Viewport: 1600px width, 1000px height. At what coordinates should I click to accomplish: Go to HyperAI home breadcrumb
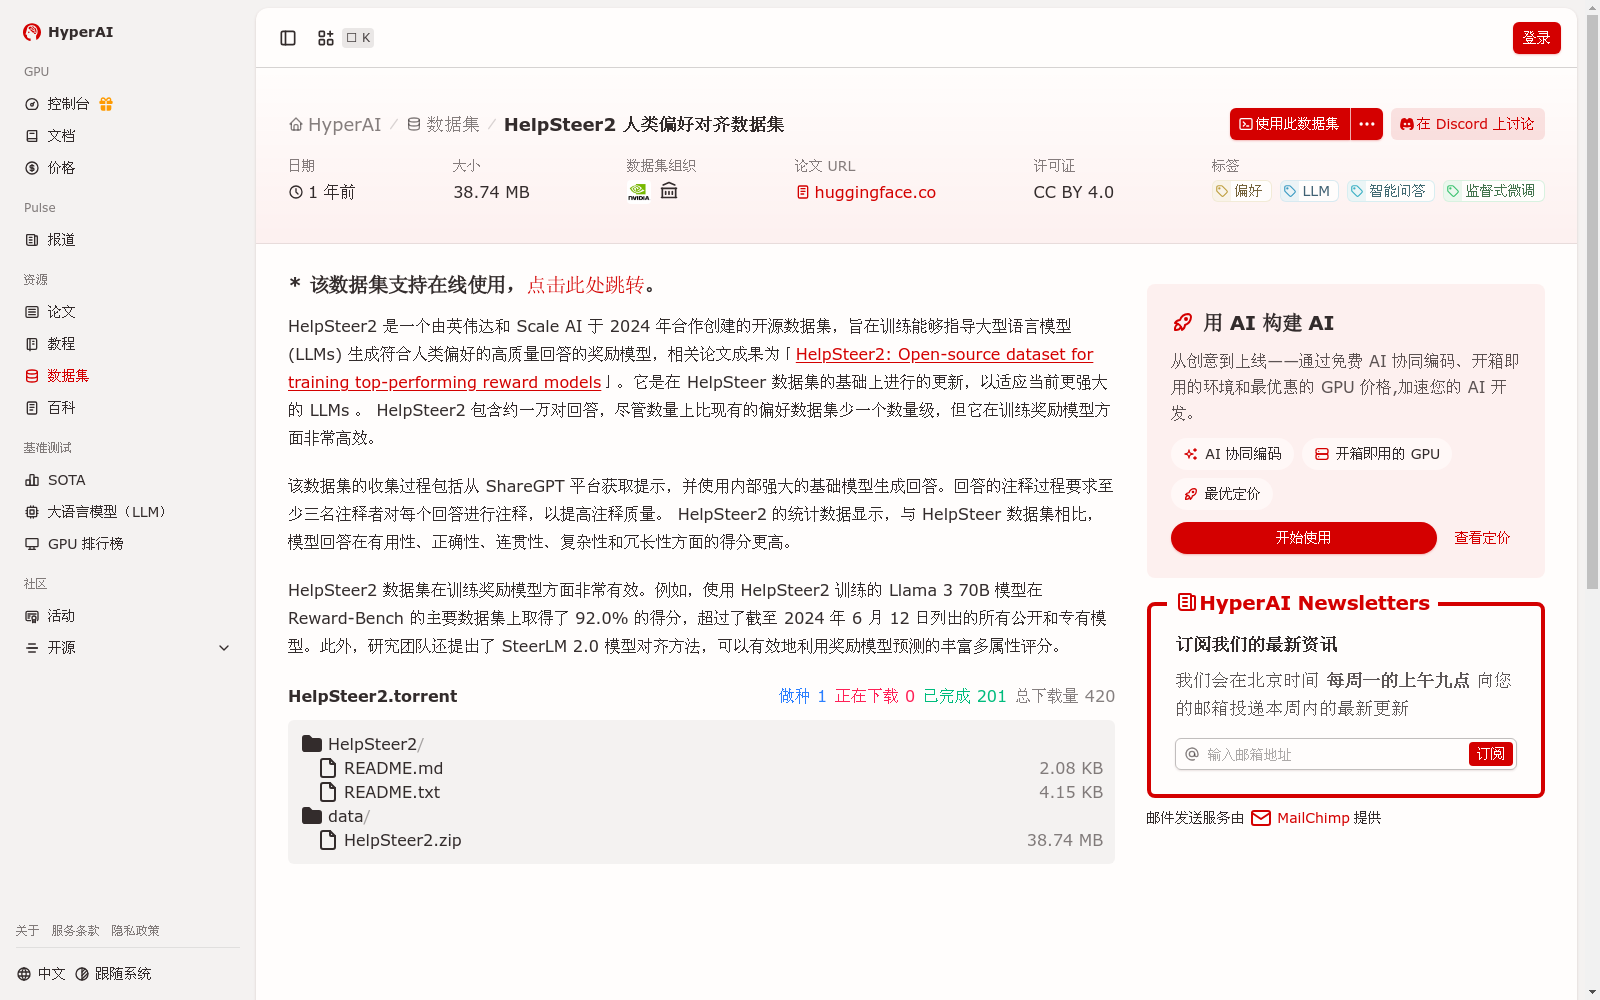pyautogui.click(x=335, y=125)
